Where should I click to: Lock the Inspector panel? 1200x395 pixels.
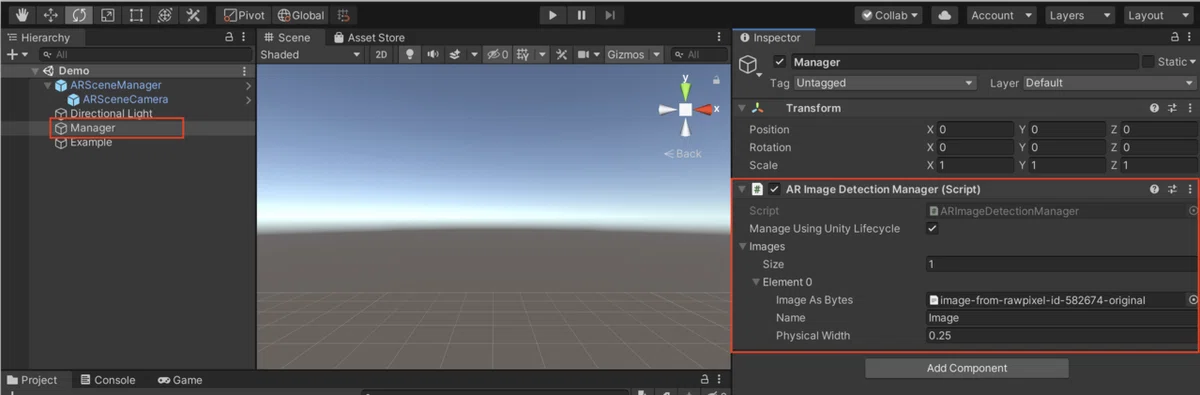tap(1174, 37)
